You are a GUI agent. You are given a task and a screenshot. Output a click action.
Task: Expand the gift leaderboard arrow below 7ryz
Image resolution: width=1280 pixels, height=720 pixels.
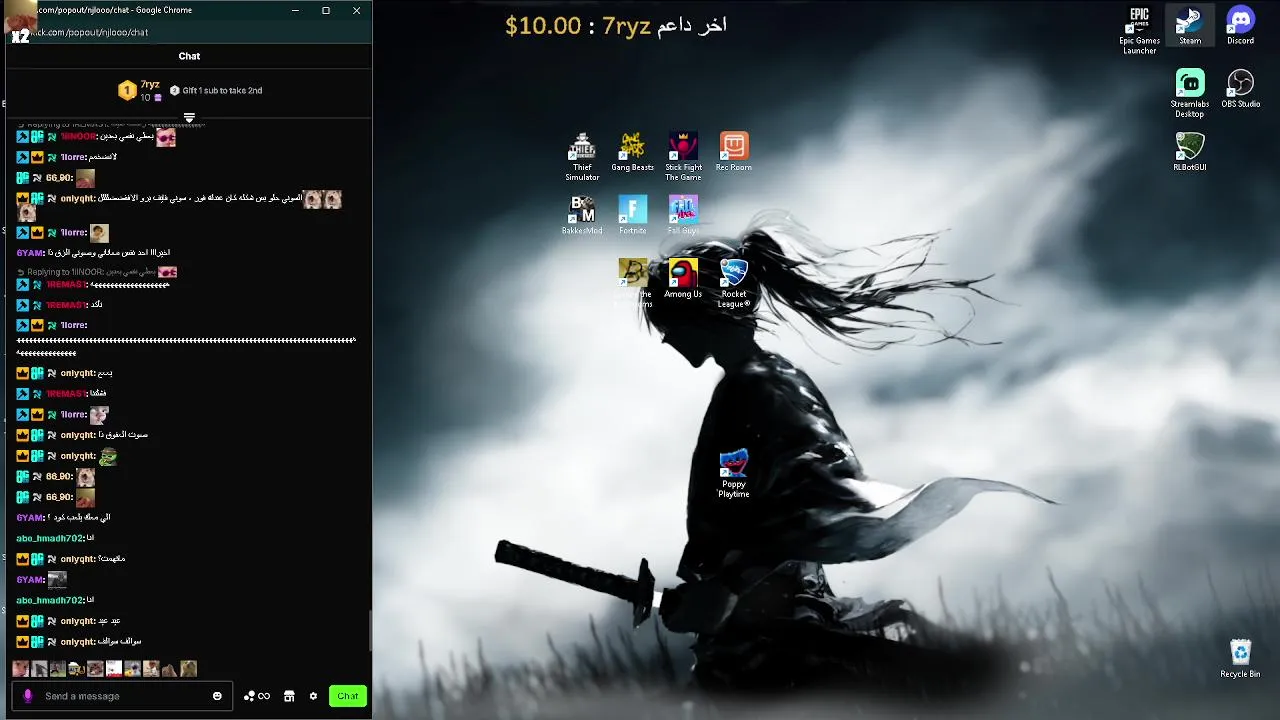(189, 118)
